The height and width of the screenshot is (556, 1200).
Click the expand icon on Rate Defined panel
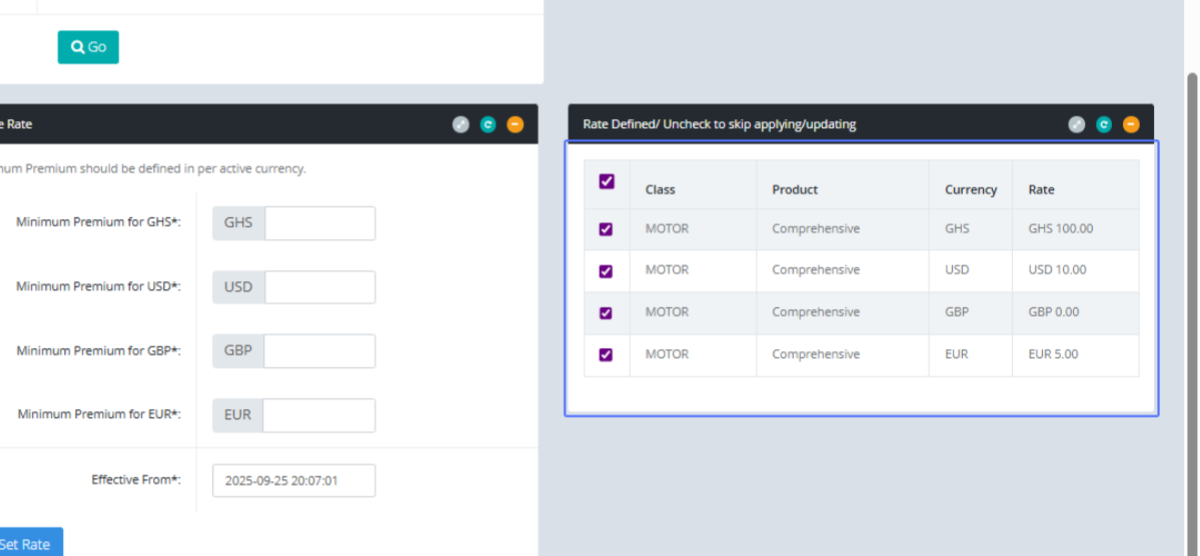click(1076, 125)
